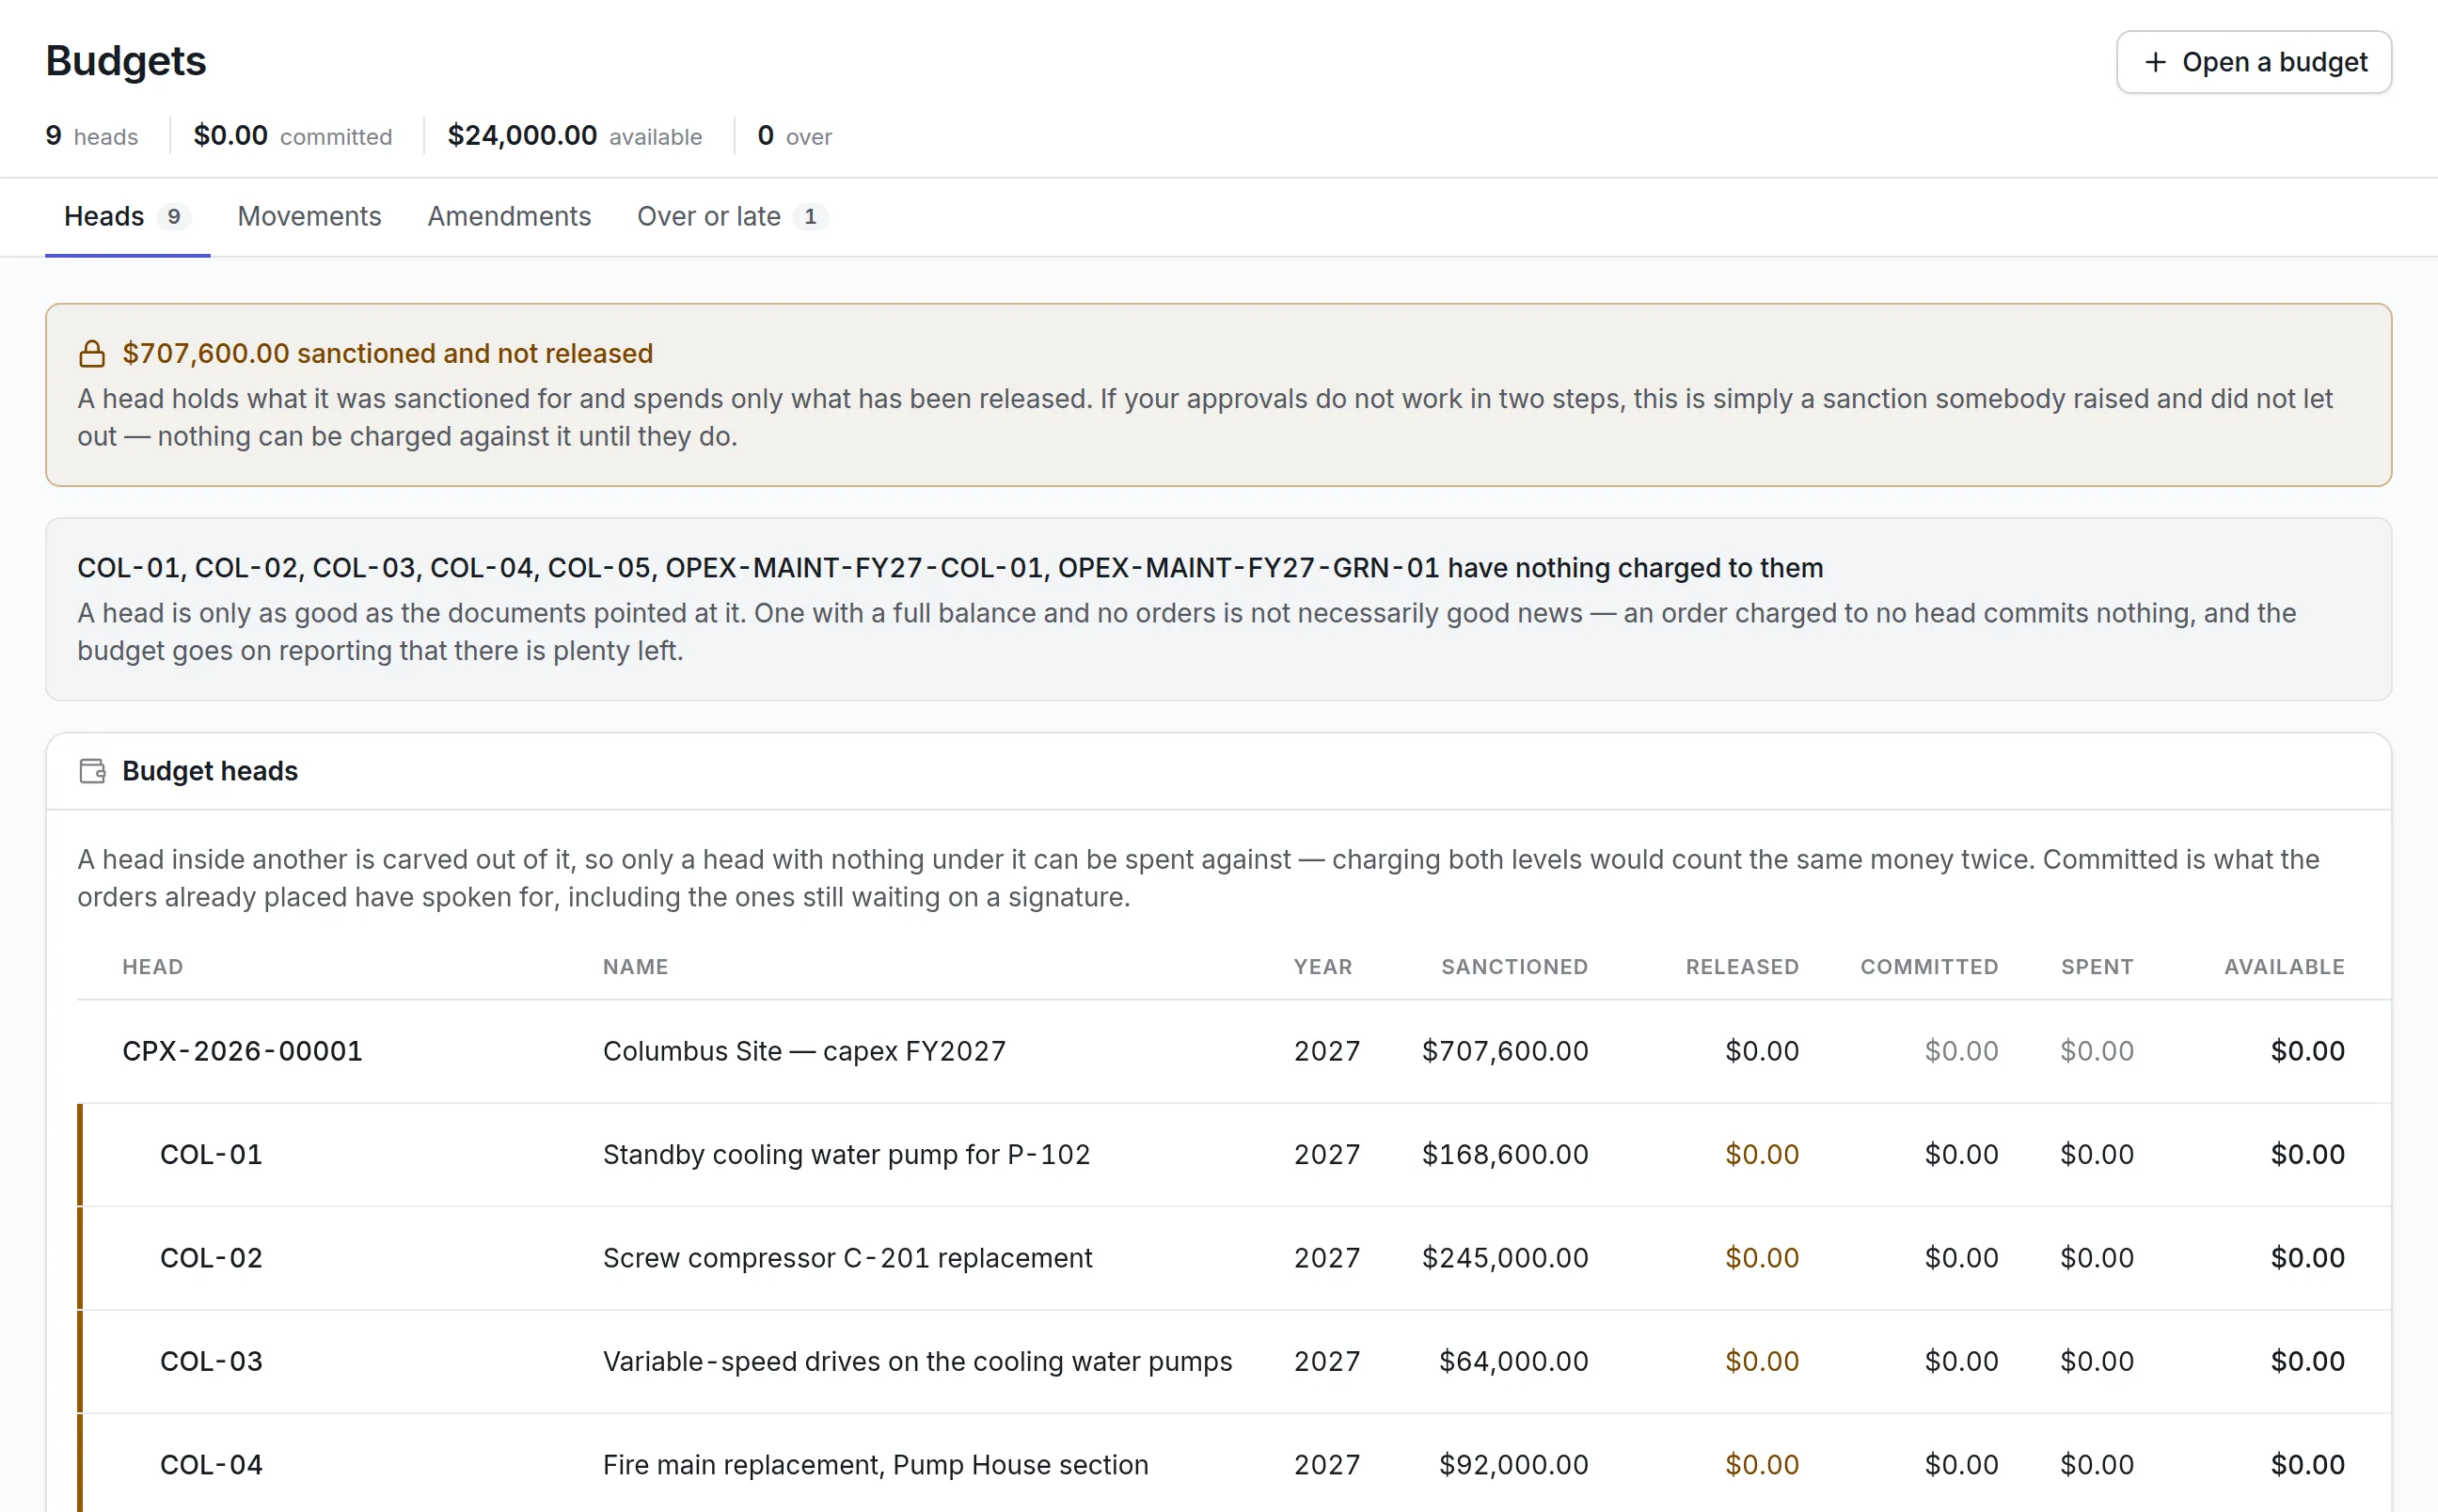Click the NAME column header
Screen dimensions: 2438x1512
635,967
